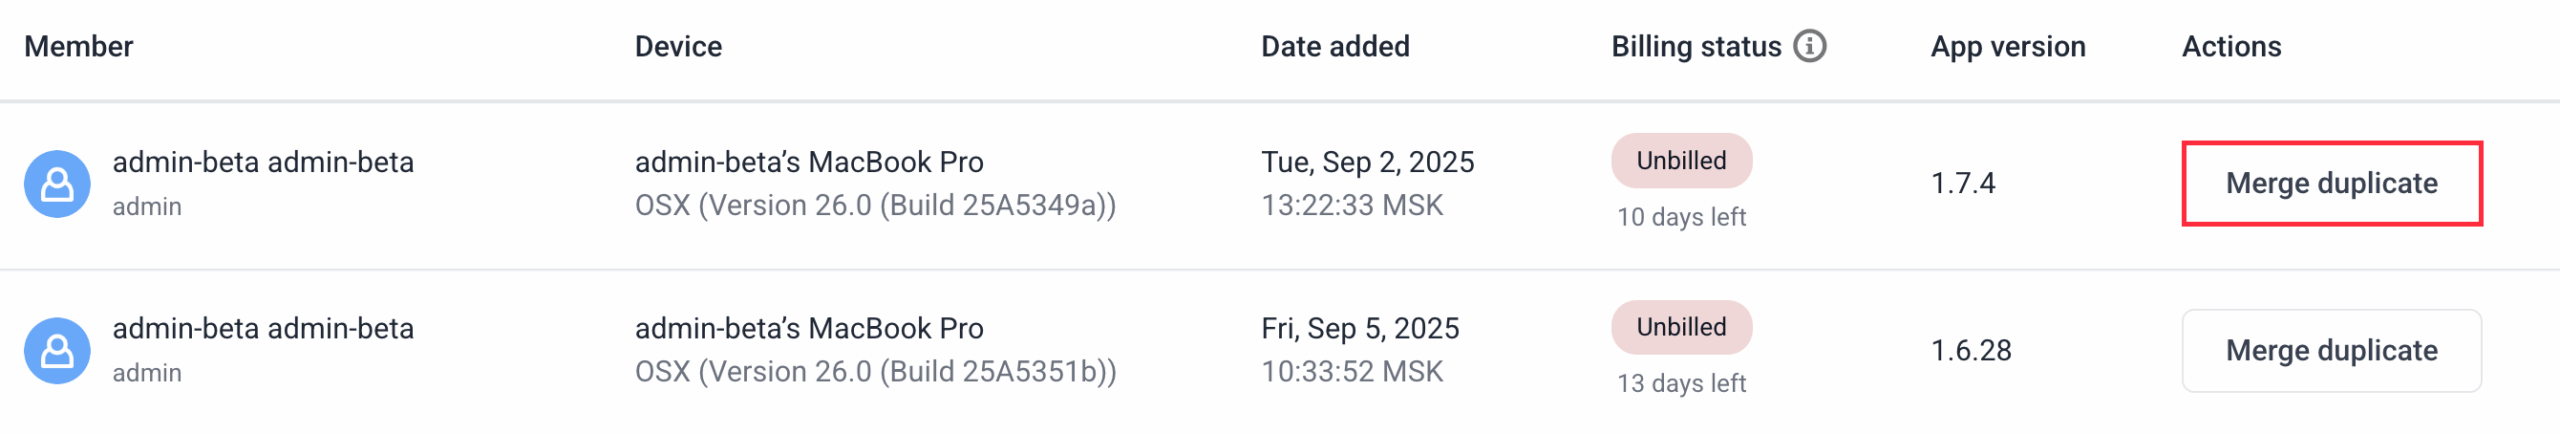Select the Actions column header
2560x434 pixels.
click(x=2231, y=47)
